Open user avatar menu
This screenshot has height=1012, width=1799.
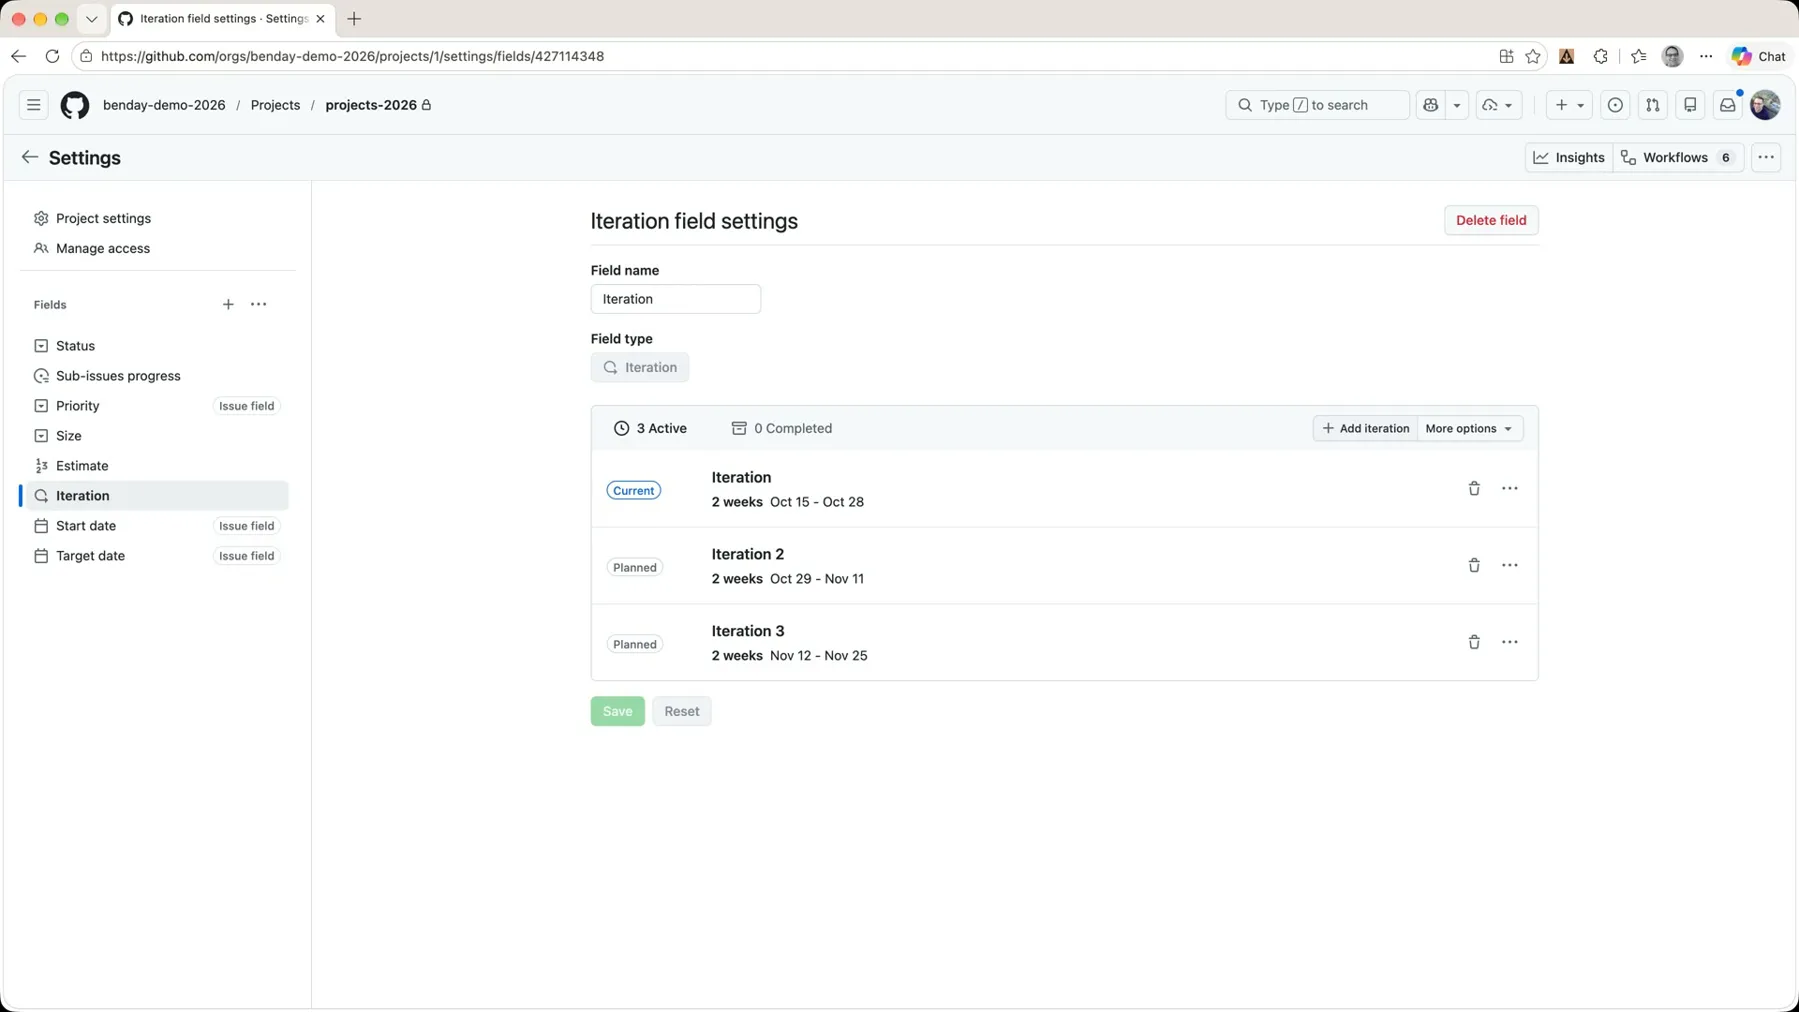pyautogui.click(x=1765, y=105)
